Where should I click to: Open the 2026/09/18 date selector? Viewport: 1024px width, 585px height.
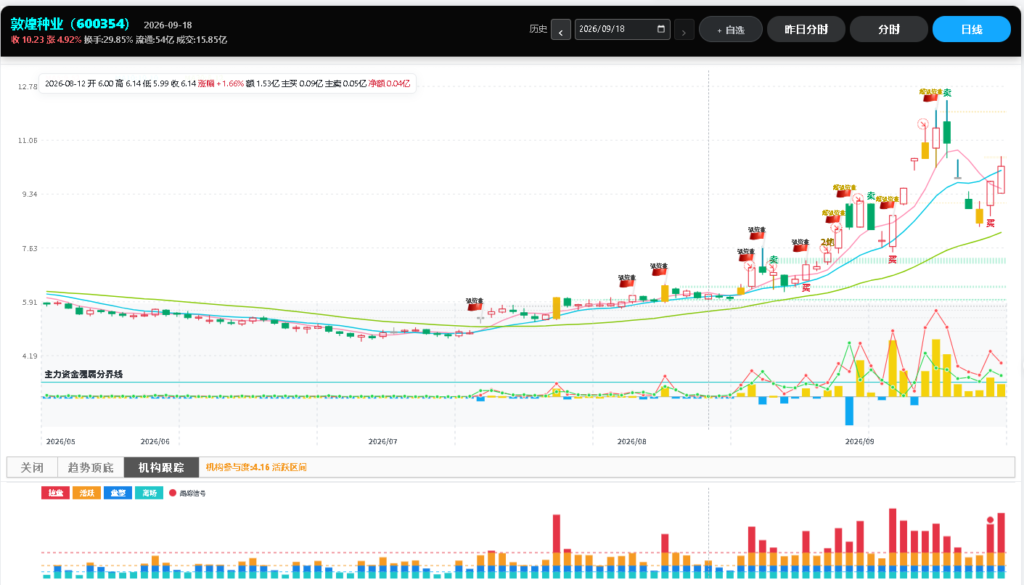[x=622, y=29]
